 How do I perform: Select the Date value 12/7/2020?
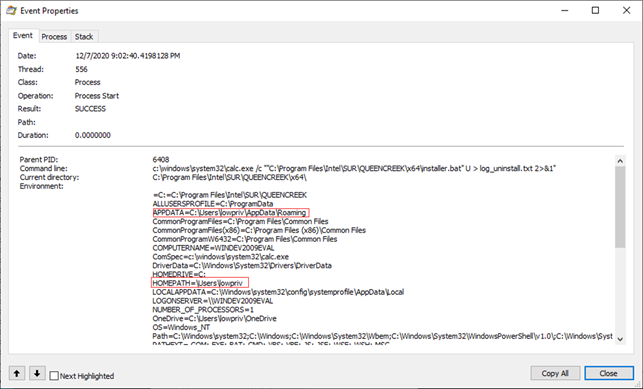click(x=128, y=56)
